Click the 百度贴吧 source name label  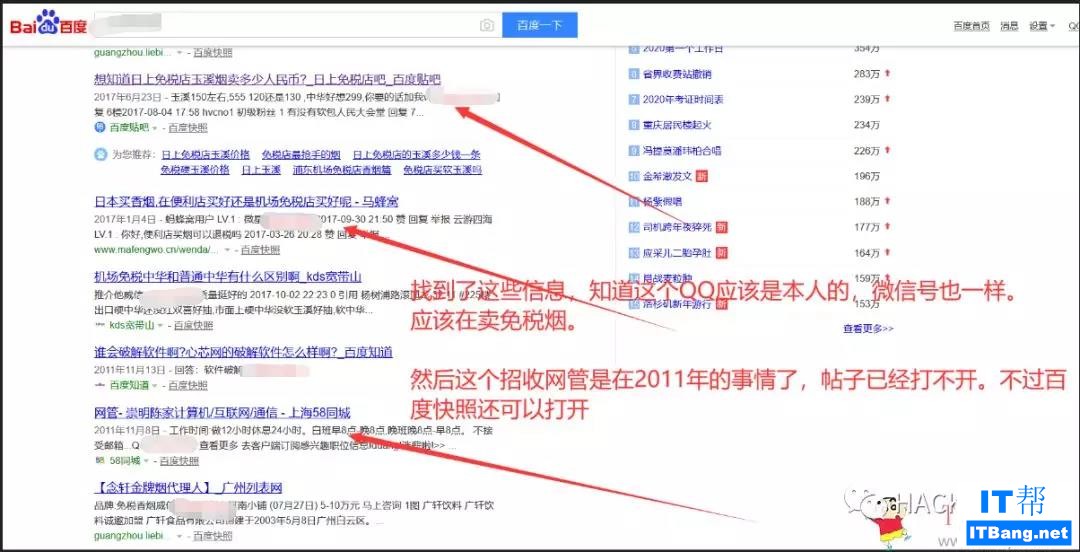(x=128, y=128)
